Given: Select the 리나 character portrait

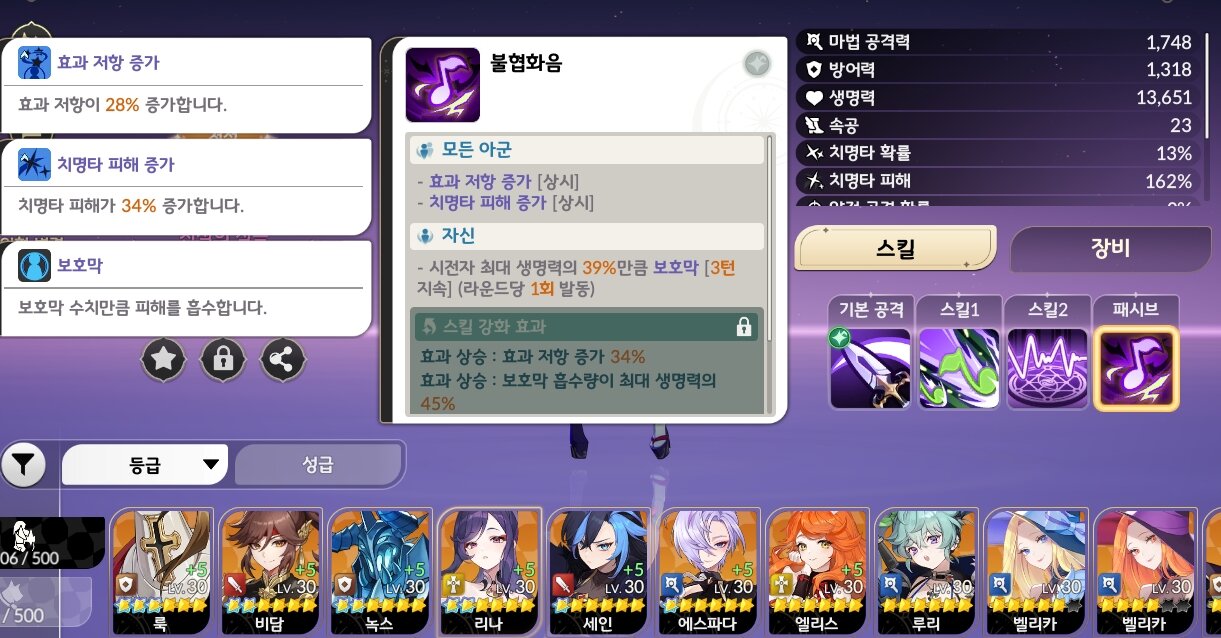Looking at the screenshot, I should click(x=489, y=571).
